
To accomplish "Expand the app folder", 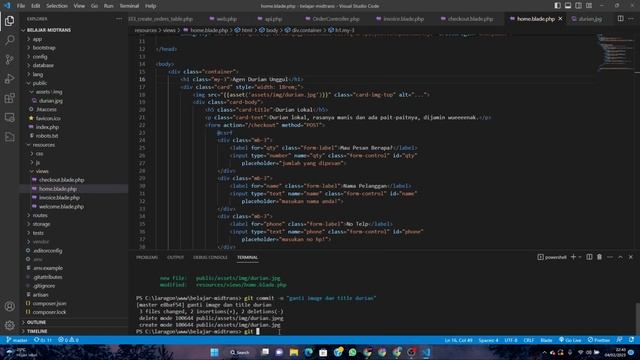I will [x=37, y=39].
